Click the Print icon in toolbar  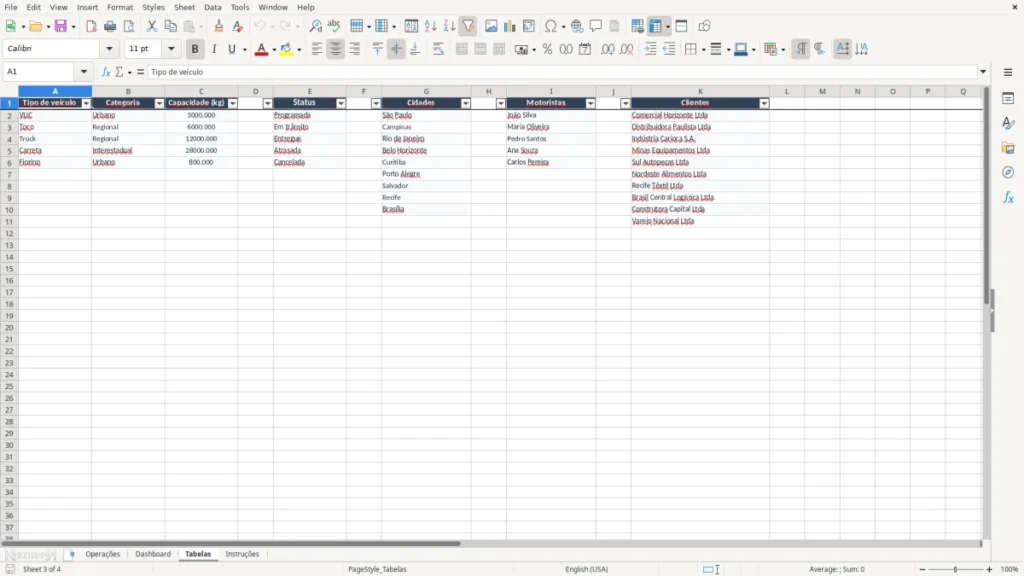(x=110, y=26)
